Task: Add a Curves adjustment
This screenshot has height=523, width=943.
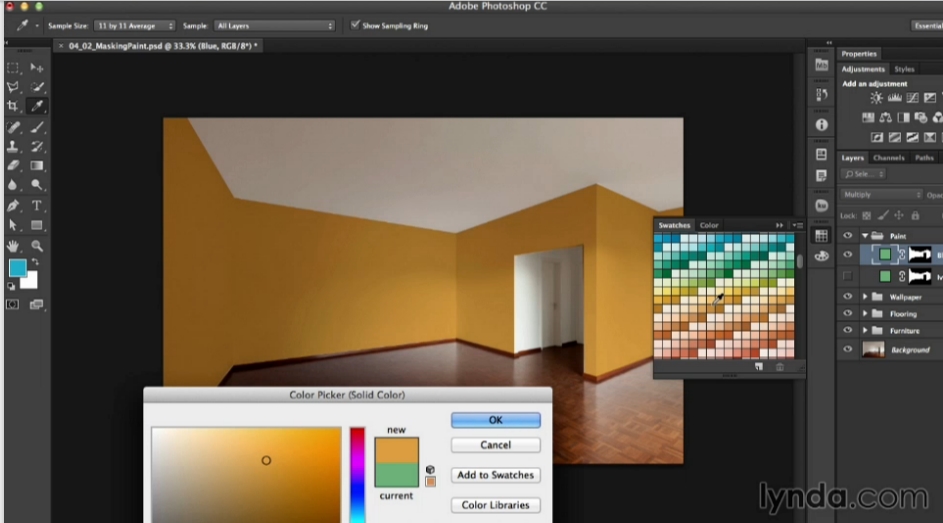Action: pyautogui.click(x=912, y=98)
